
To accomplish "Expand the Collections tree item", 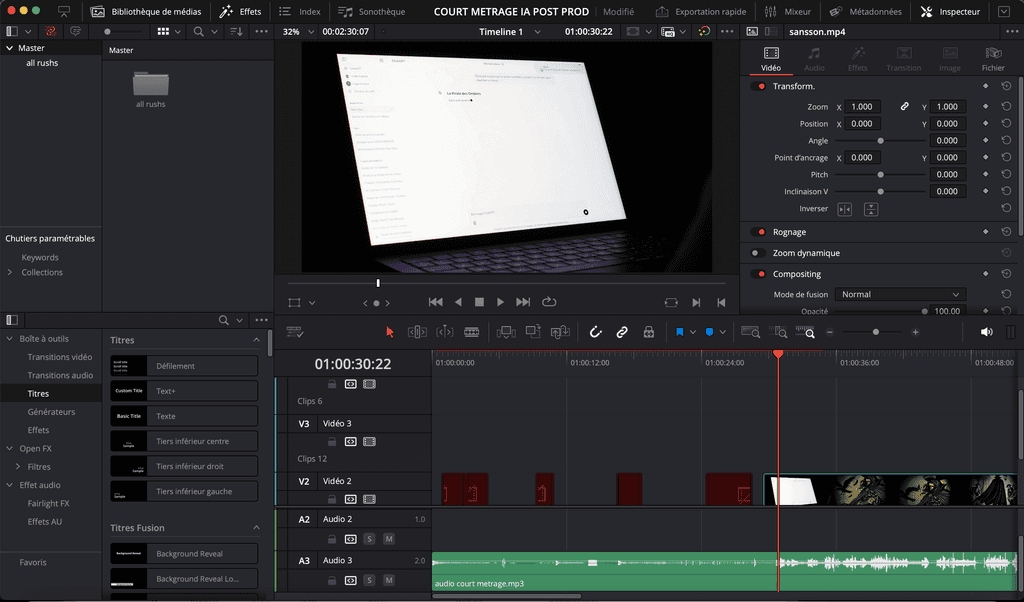I will pos(10,272).
